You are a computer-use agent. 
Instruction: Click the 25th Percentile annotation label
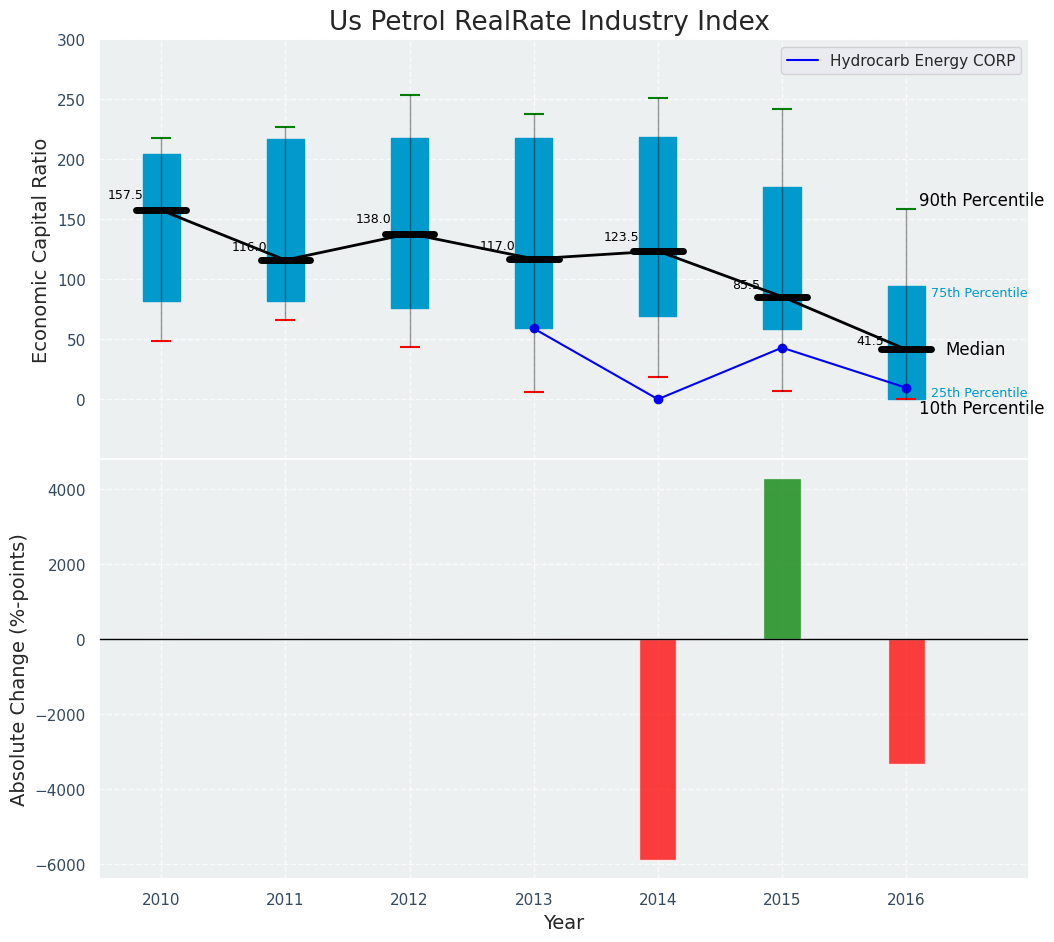coord(978,393)
